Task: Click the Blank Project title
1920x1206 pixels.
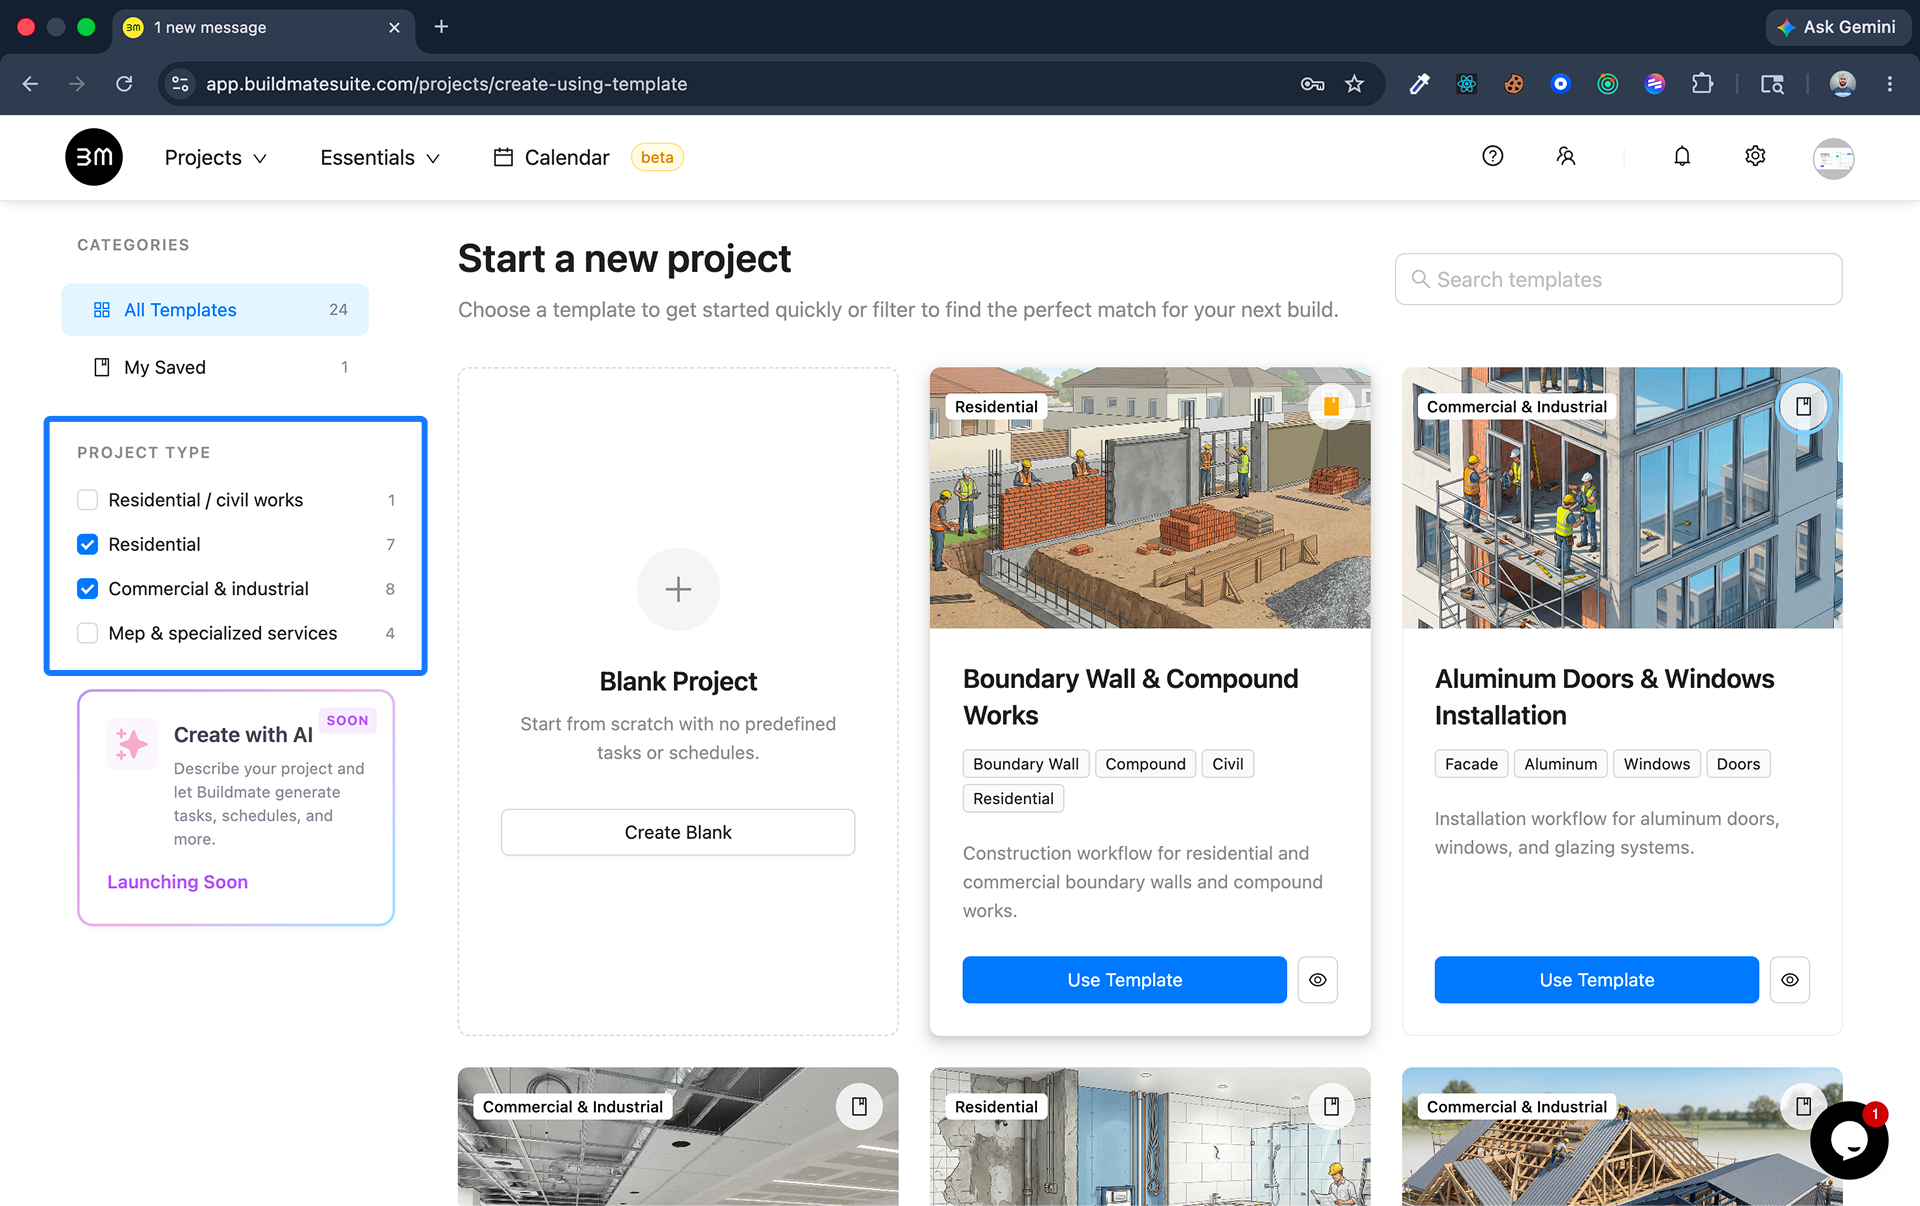Action: tap(678, 682)
